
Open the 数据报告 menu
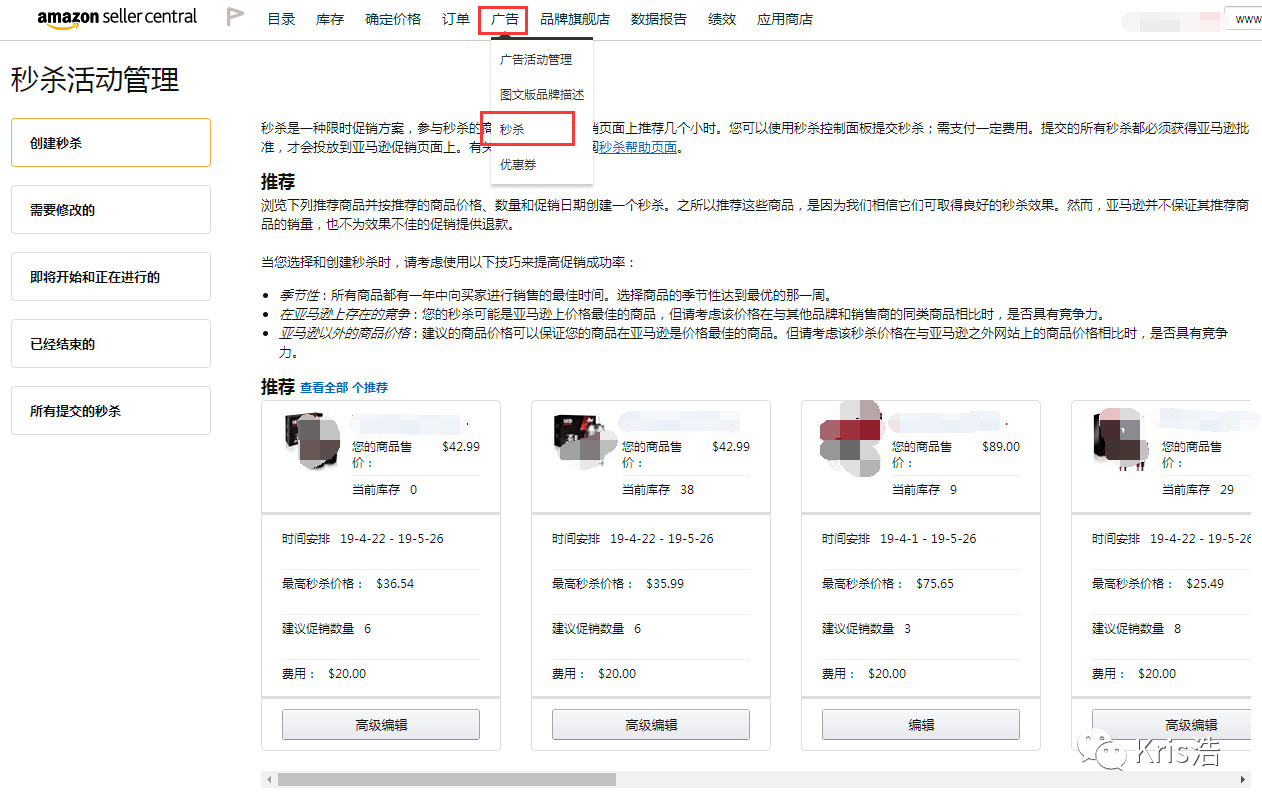click(x=657, y=18)
